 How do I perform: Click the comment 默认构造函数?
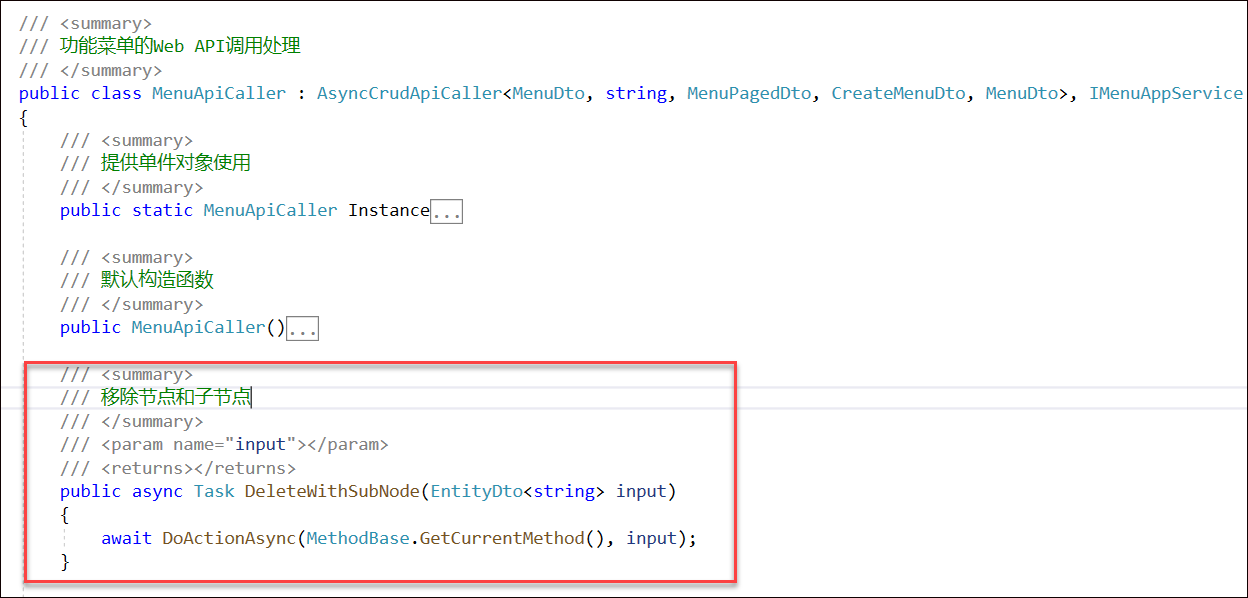pyautogui.click(x=157, y=280)
